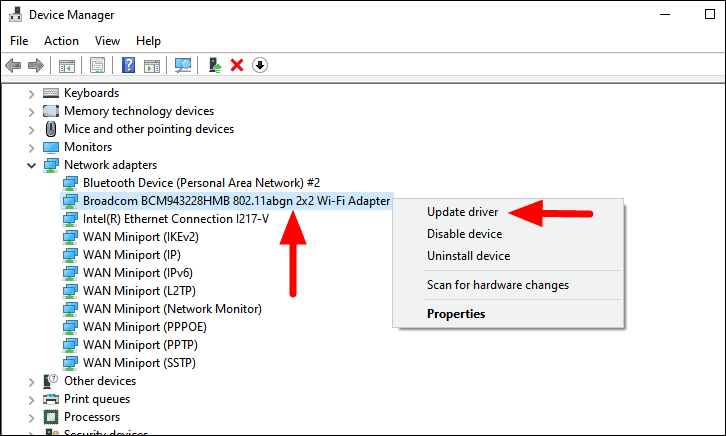This screenshot has width=726, height=436.
Task: Choose Update driver from context menu
Action: click(463, 212)
